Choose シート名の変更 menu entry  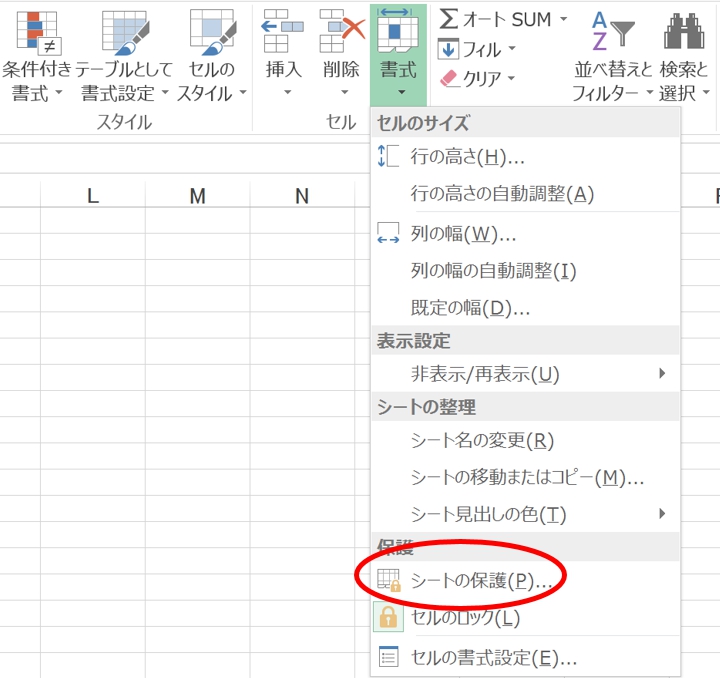[481, 441]
